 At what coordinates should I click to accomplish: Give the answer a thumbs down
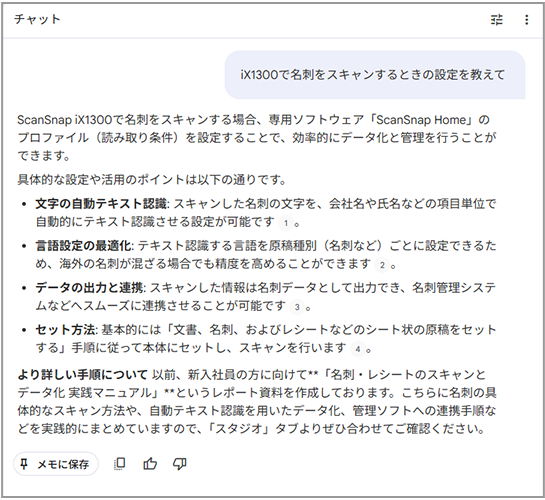pos(180,464)
